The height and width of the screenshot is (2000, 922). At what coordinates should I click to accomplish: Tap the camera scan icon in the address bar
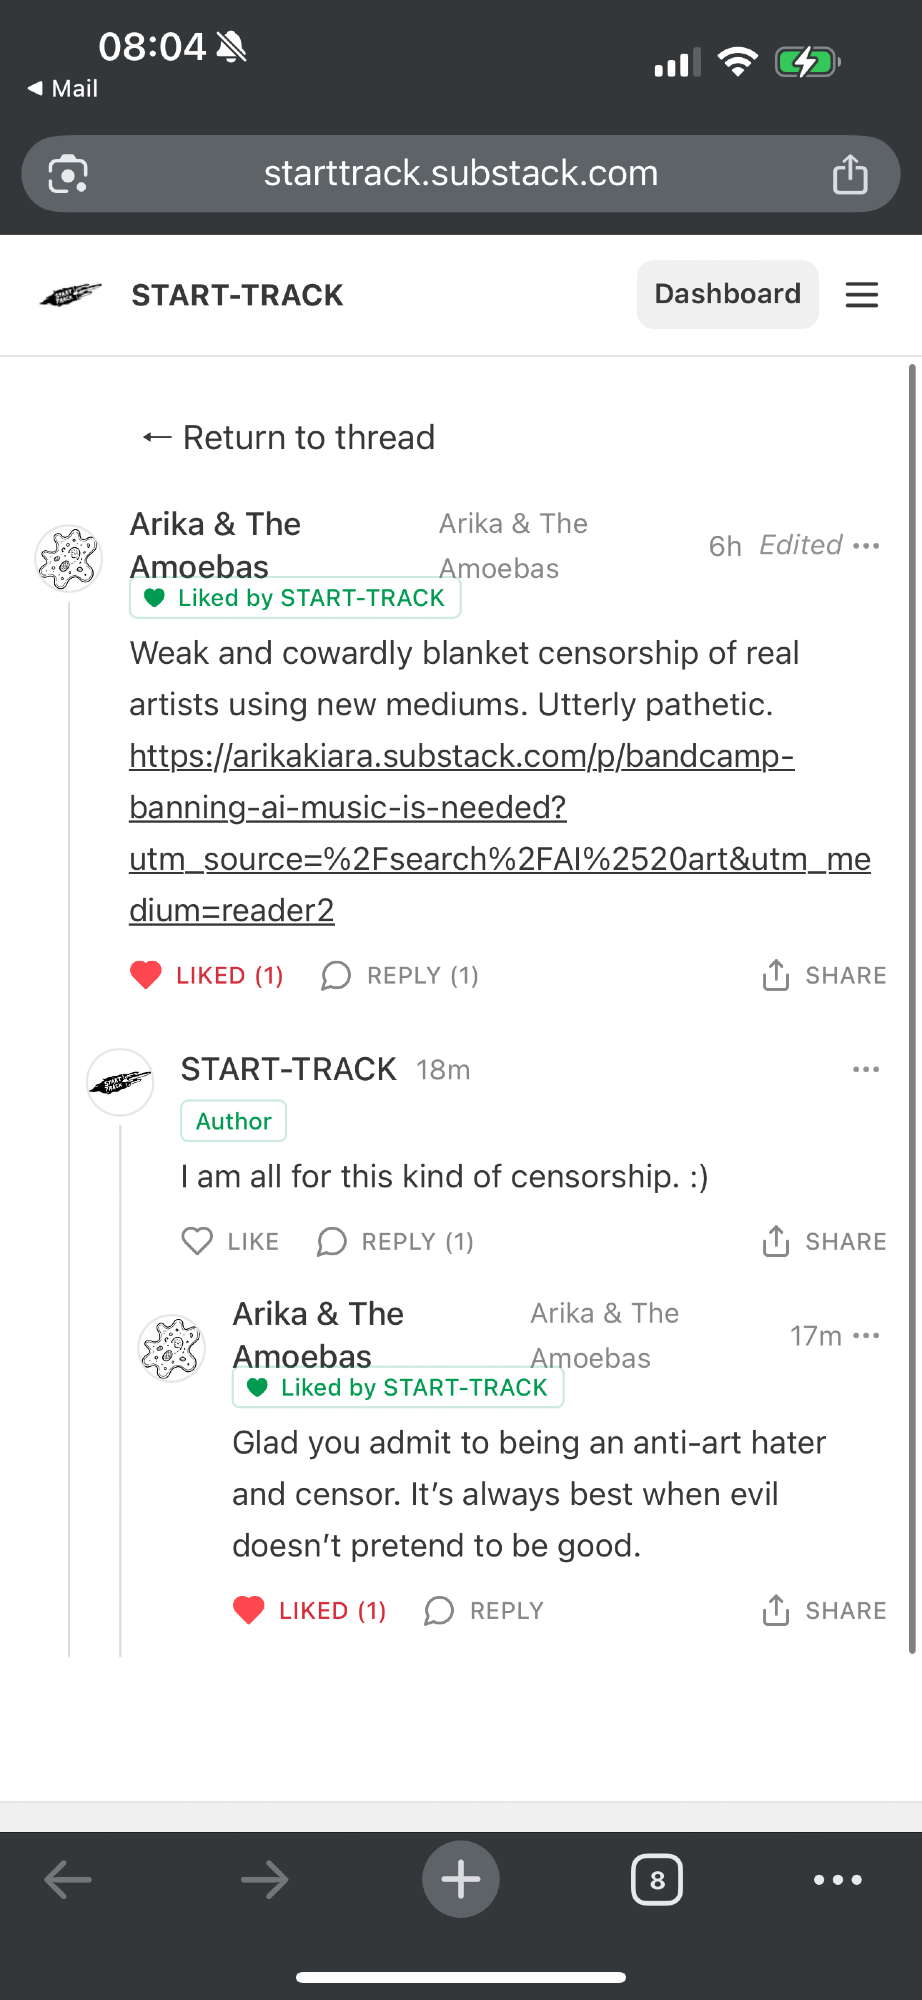coord(68,174)
